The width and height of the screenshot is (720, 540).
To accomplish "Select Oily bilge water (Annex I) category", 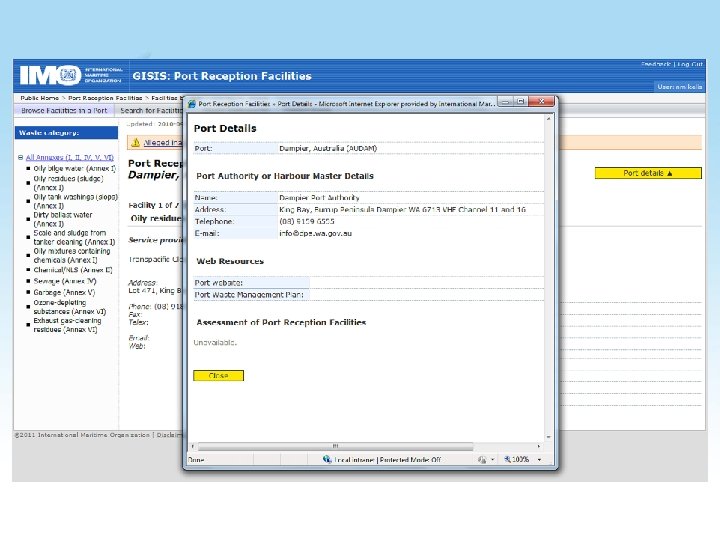I will coord(74,169).
